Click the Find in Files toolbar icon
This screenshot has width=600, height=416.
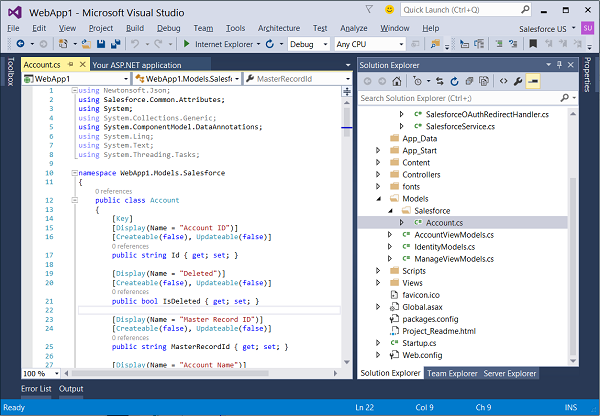click(x=435, y=44)
